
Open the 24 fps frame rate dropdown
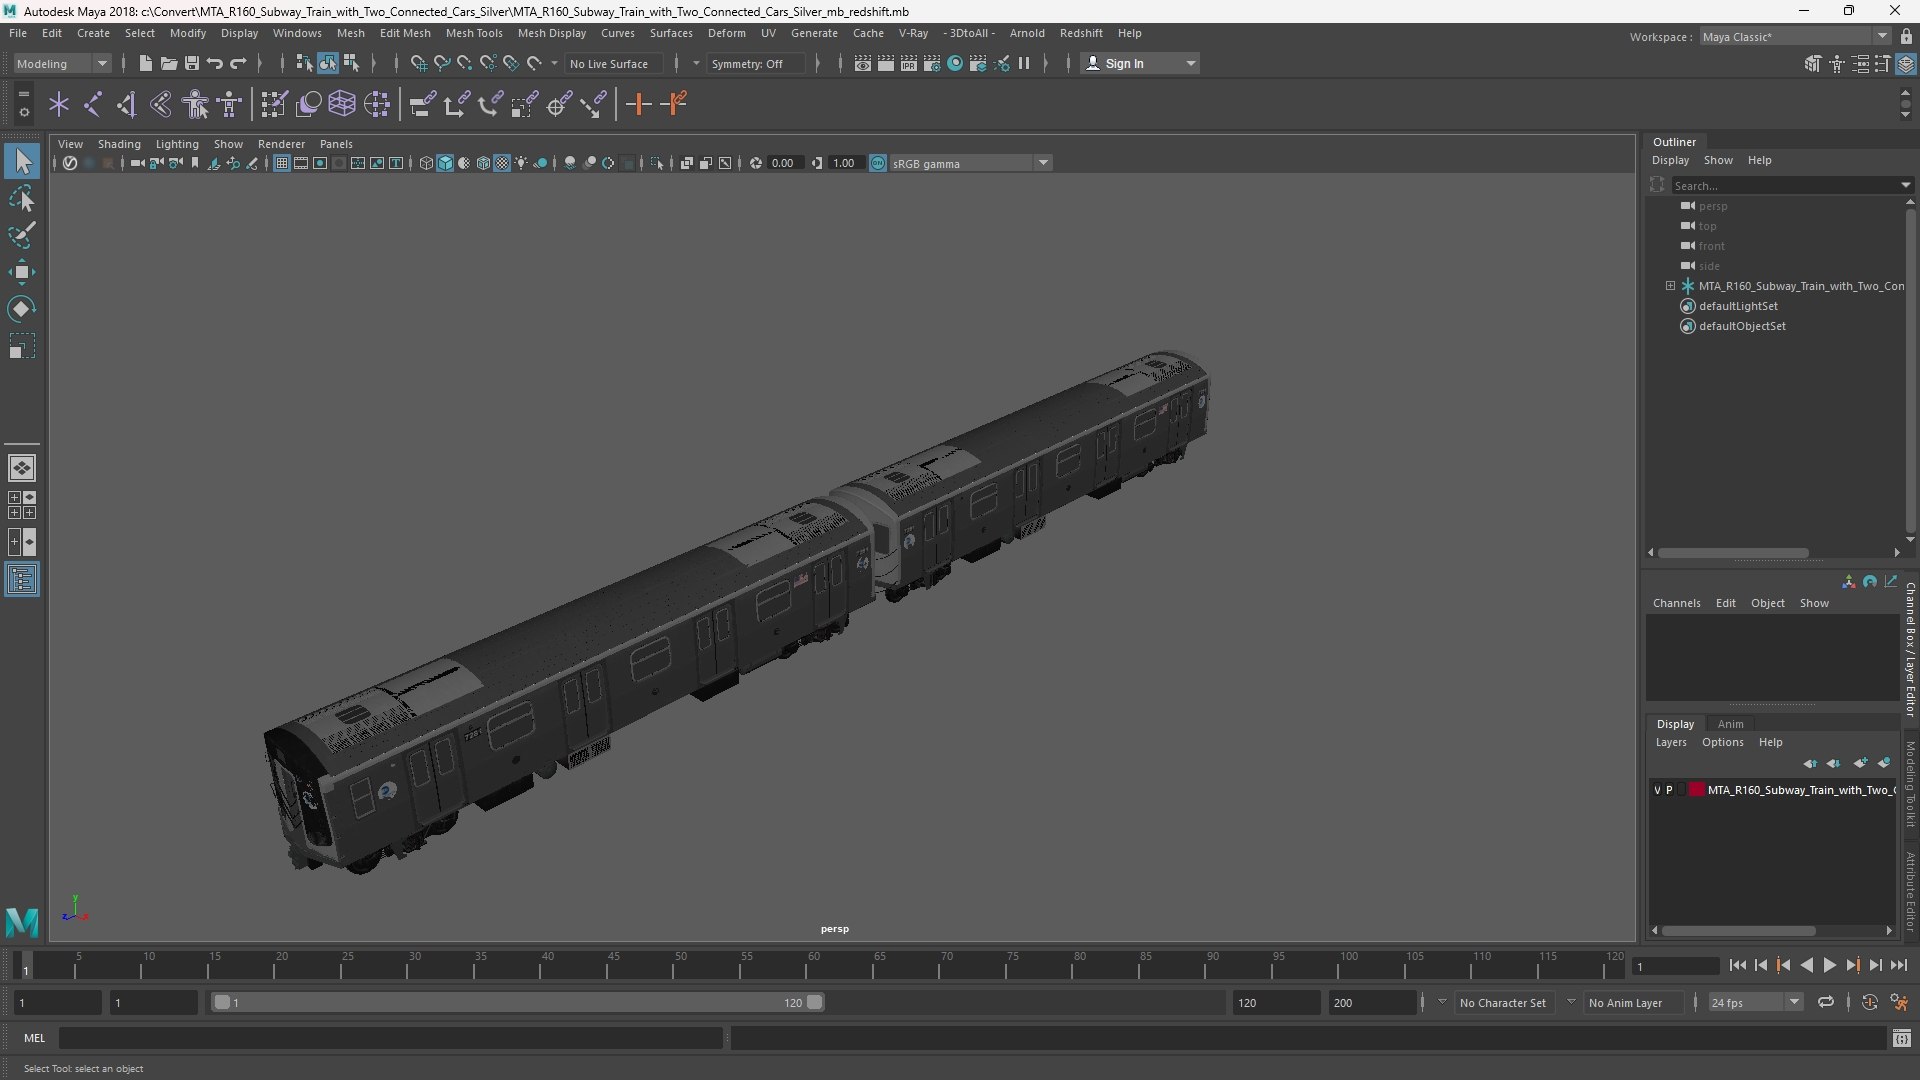[1755, 1002]
